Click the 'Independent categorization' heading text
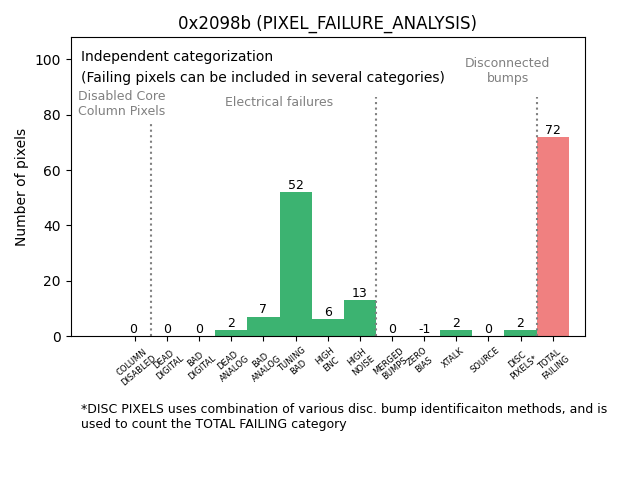Image resolution: width=640 pixels, height=480 pixels. 177,57
